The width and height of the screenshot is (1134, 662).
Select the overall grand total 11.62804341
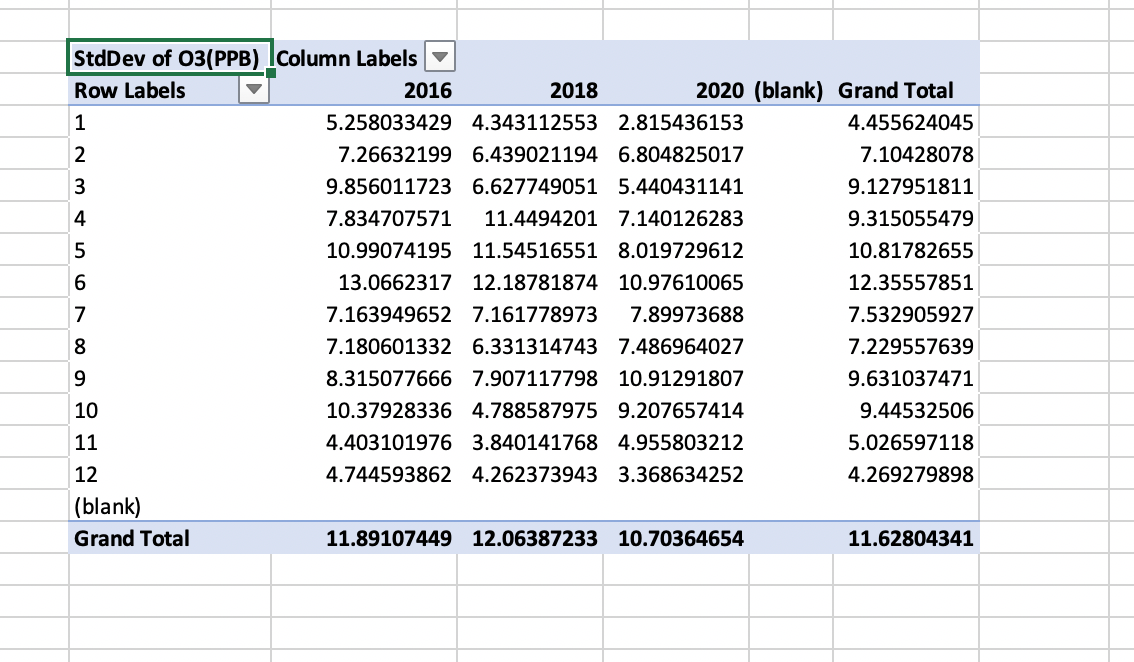point(910,539)
